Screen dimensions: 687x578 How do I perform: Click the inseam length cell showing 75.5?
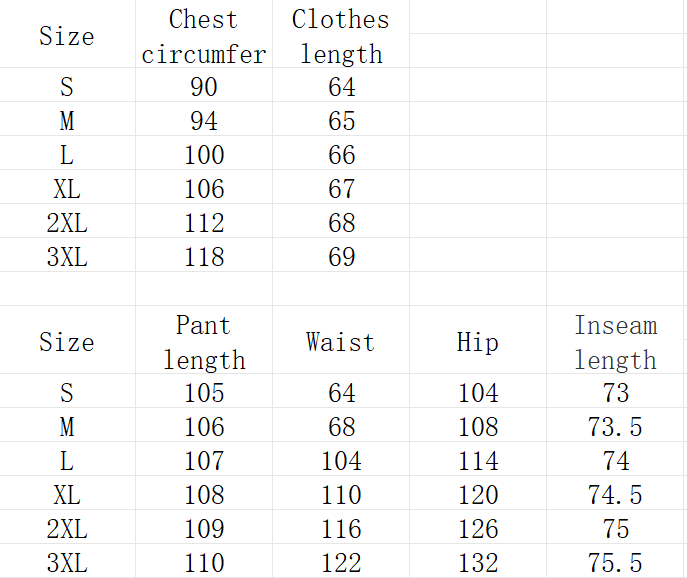coord(616,563)
